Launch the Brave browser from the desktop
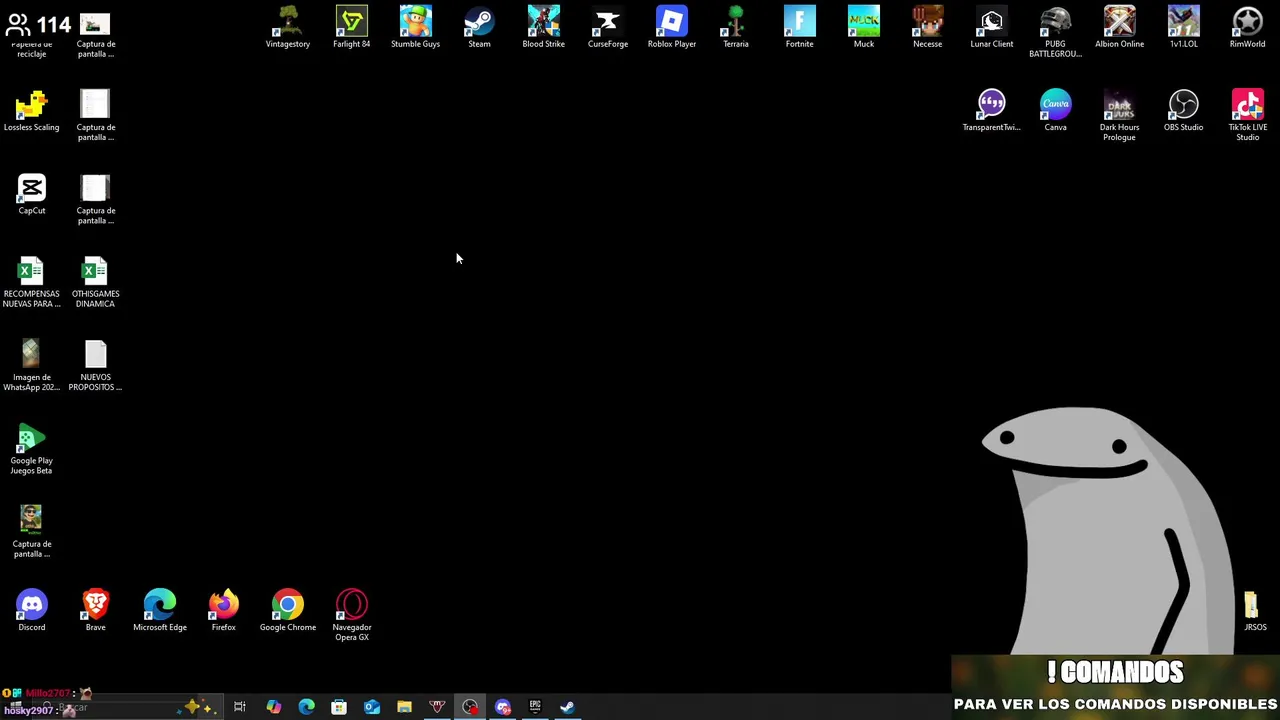Screen dimensions: 1280x720 coord(96,611)
